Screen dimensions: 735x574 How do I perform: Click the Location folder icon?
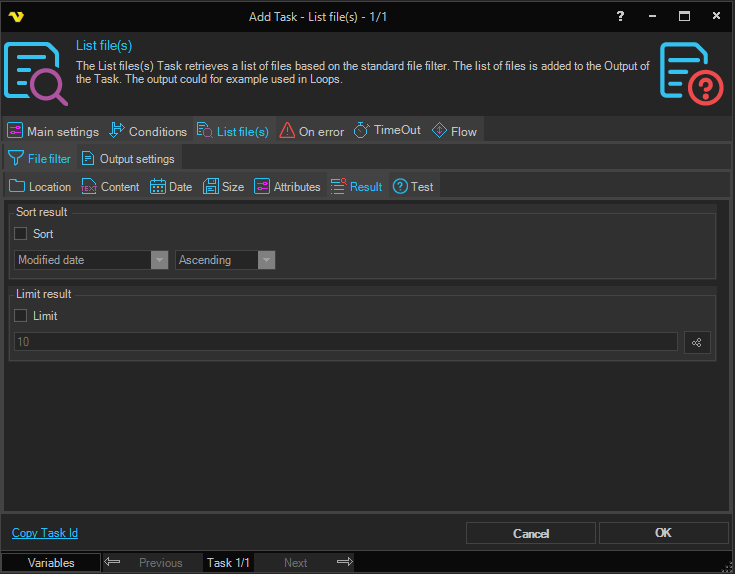[17, 186]
